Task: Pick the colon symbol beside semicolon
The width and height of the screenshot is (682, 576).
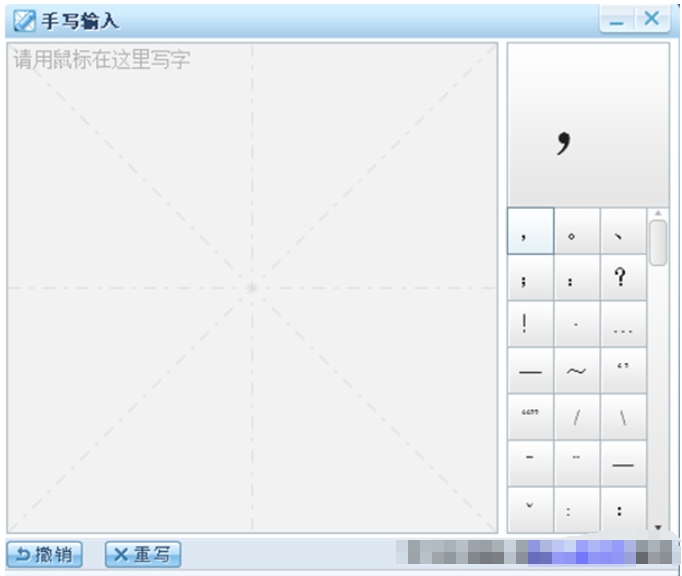Action: point(577,278)
